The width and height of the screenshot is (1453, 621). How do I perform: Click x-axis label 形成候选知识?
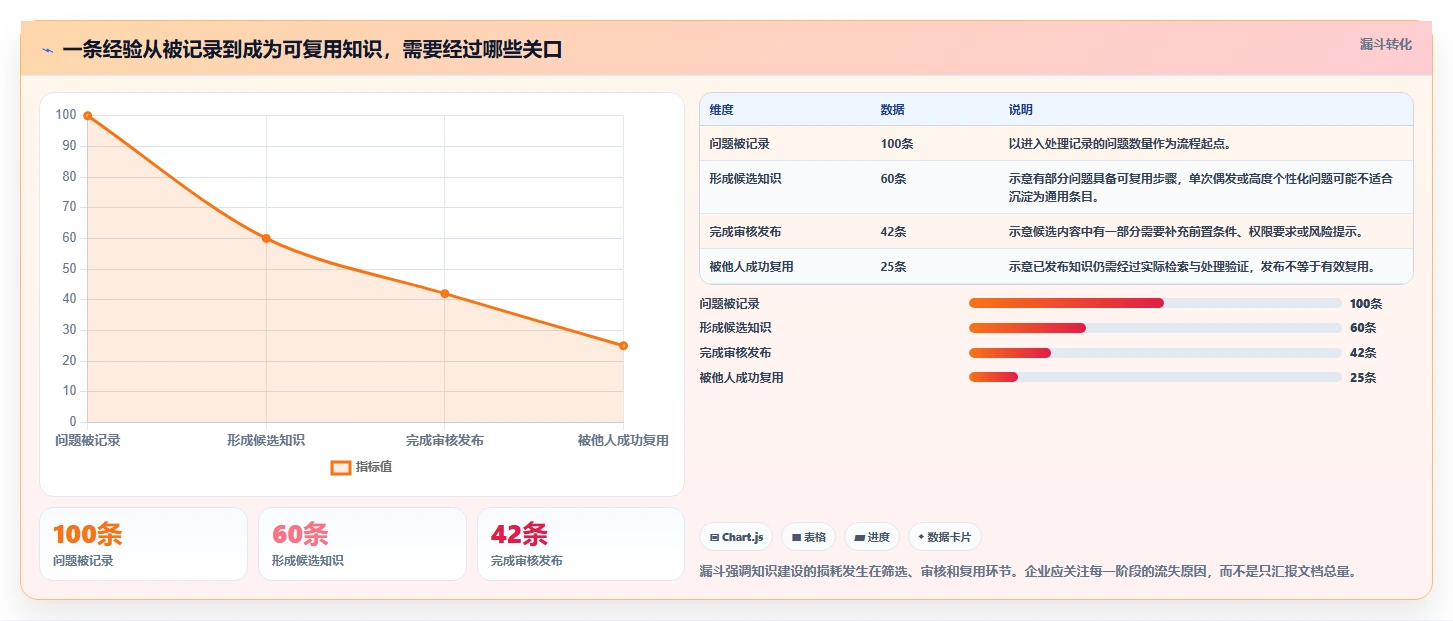pos(266,441)
